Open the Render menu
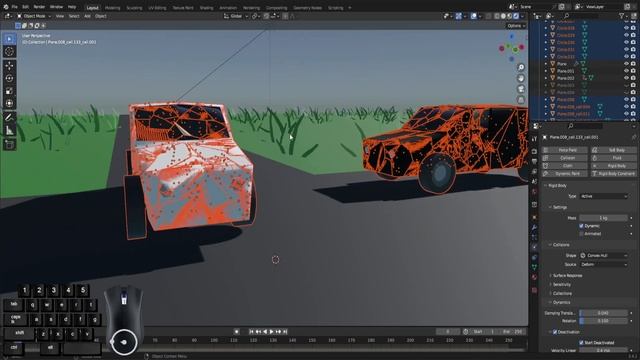Viewport: 640px width, 360px height. pos(39,7)
